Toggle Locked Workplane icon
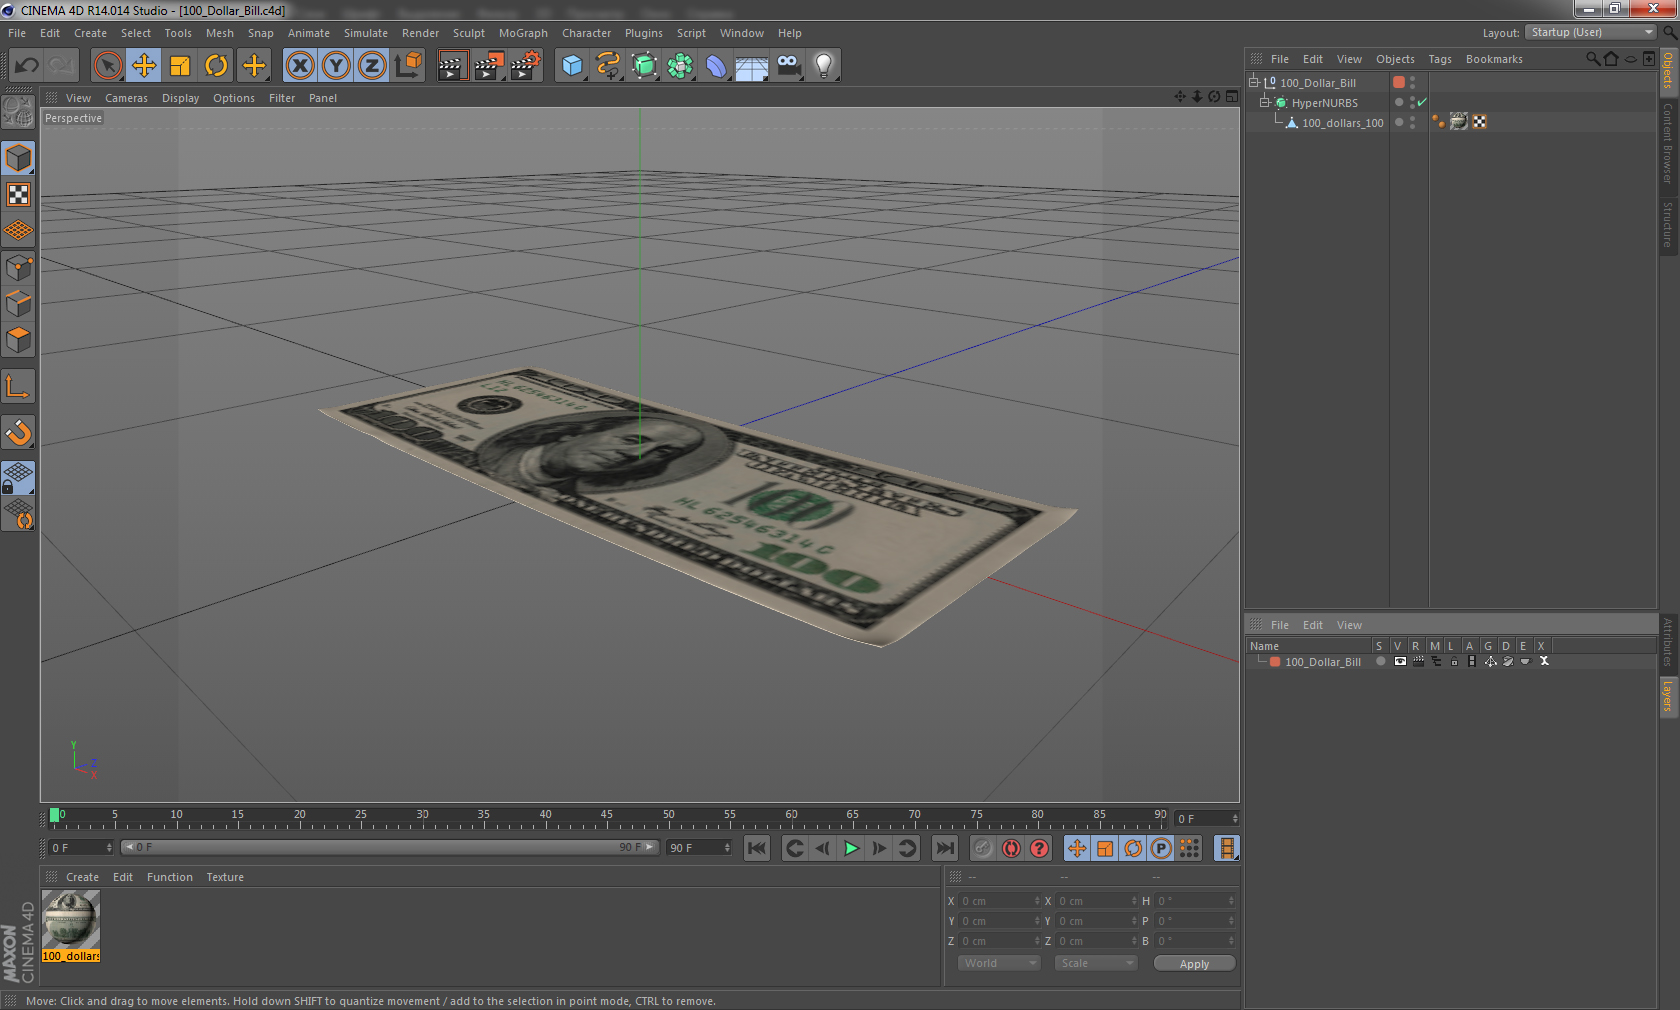1680x1010 pixels. point(18,478)
